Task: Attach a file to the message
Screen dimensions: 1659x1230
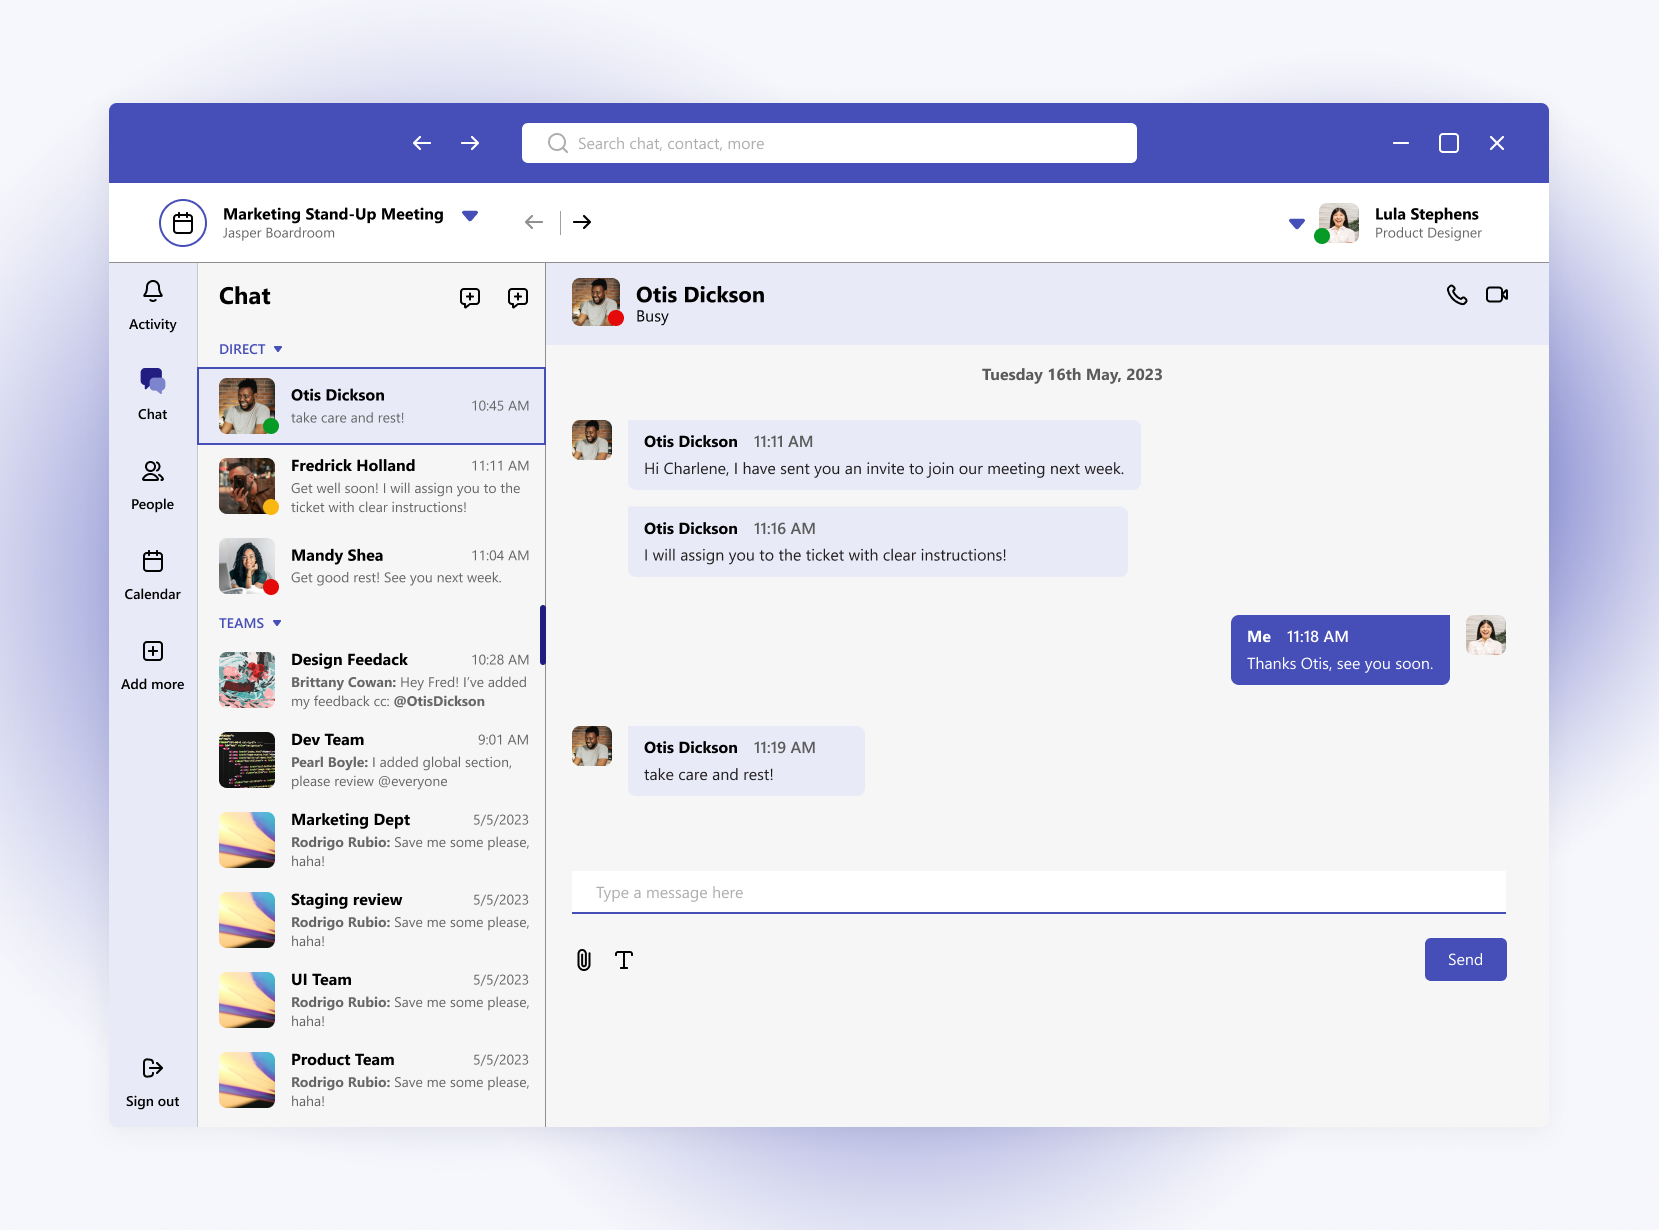Action: [584, 959]
